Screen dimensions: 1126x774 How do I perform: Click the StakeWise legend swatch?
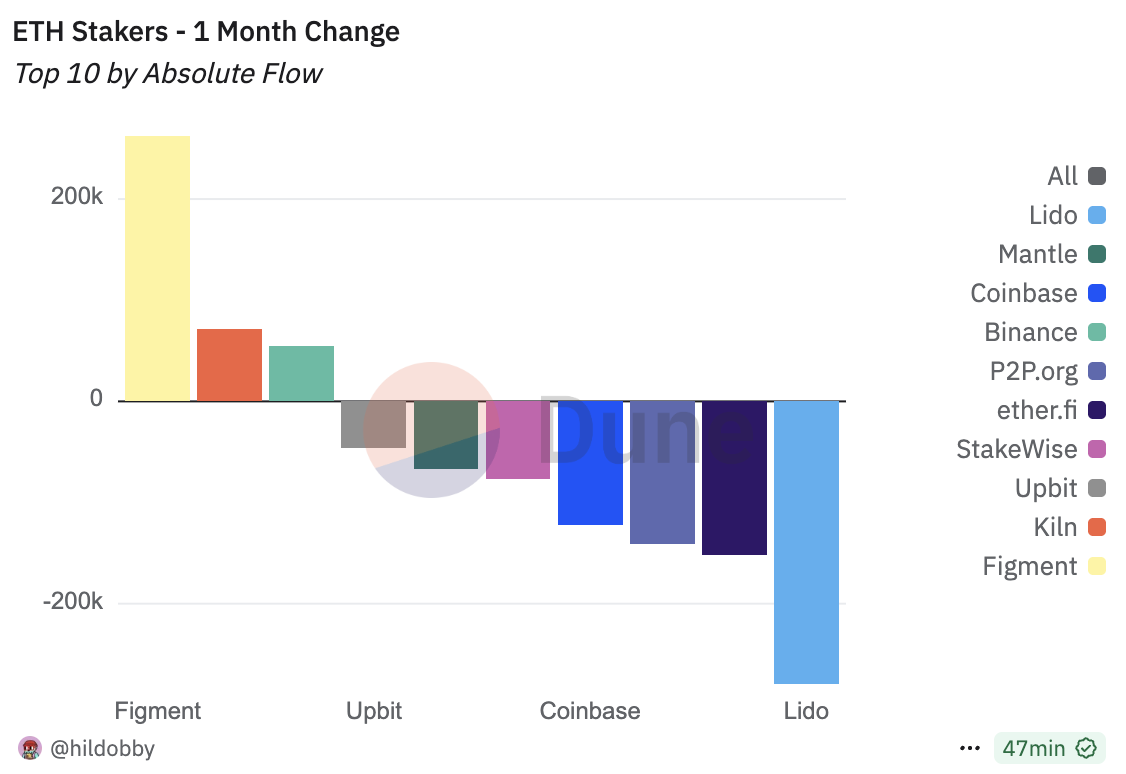tap(1097, 449)
